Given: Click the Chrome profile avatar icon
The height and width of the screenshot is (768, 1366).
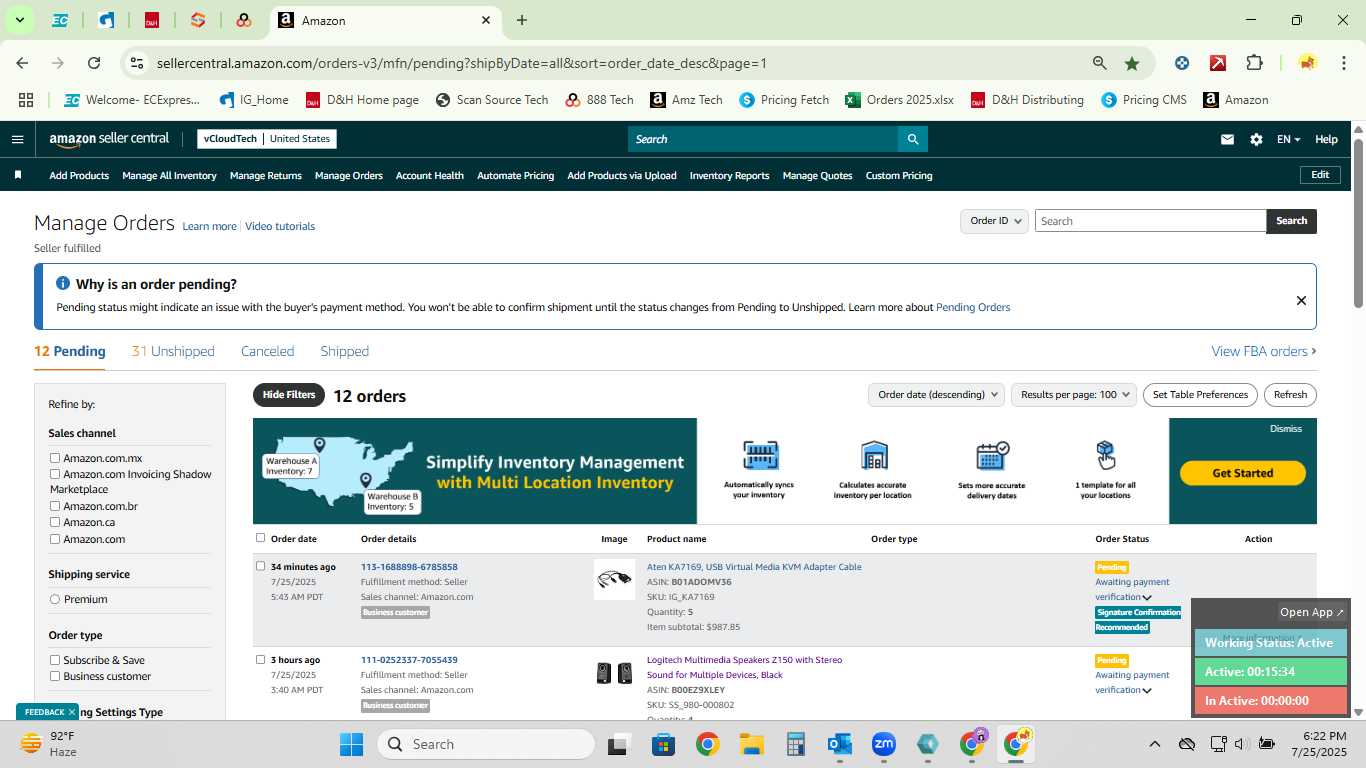Looking at the screenshot, I should [x=1307, y=63].
